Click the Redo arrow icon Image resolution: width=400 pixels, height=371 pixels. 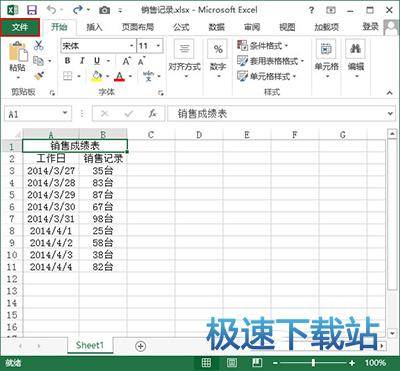point(78,10)
